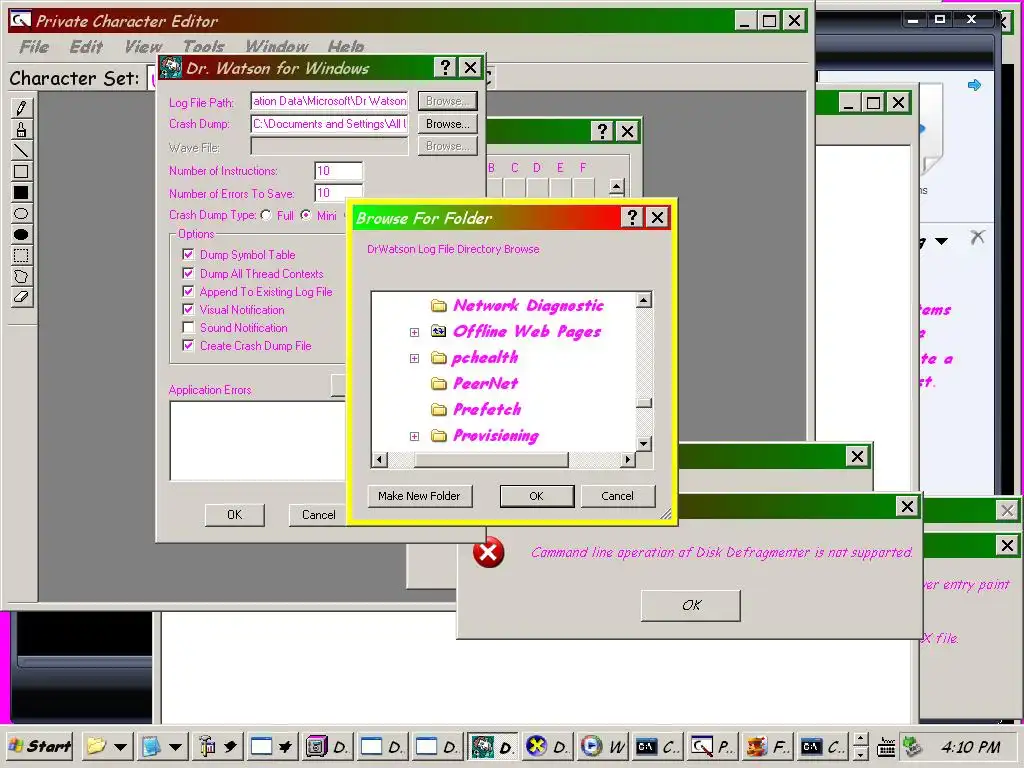1024x768 pixels.
Task: Open the folder quick-launch icon on taskbar
Action: tap(96, 746)
